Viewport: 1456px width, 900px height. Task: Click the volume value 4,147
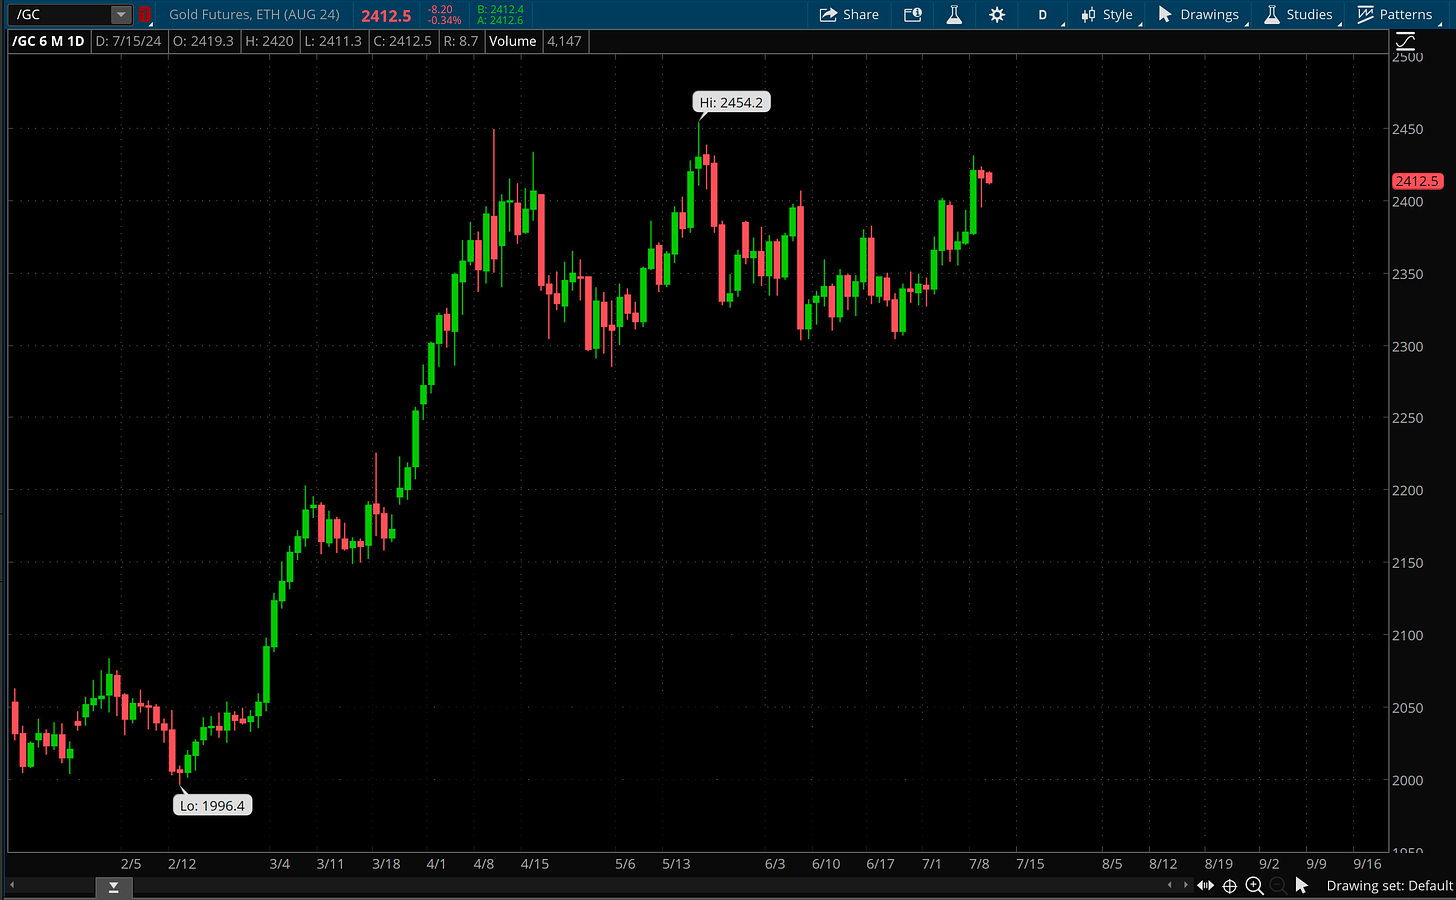(x=564, y=41)
